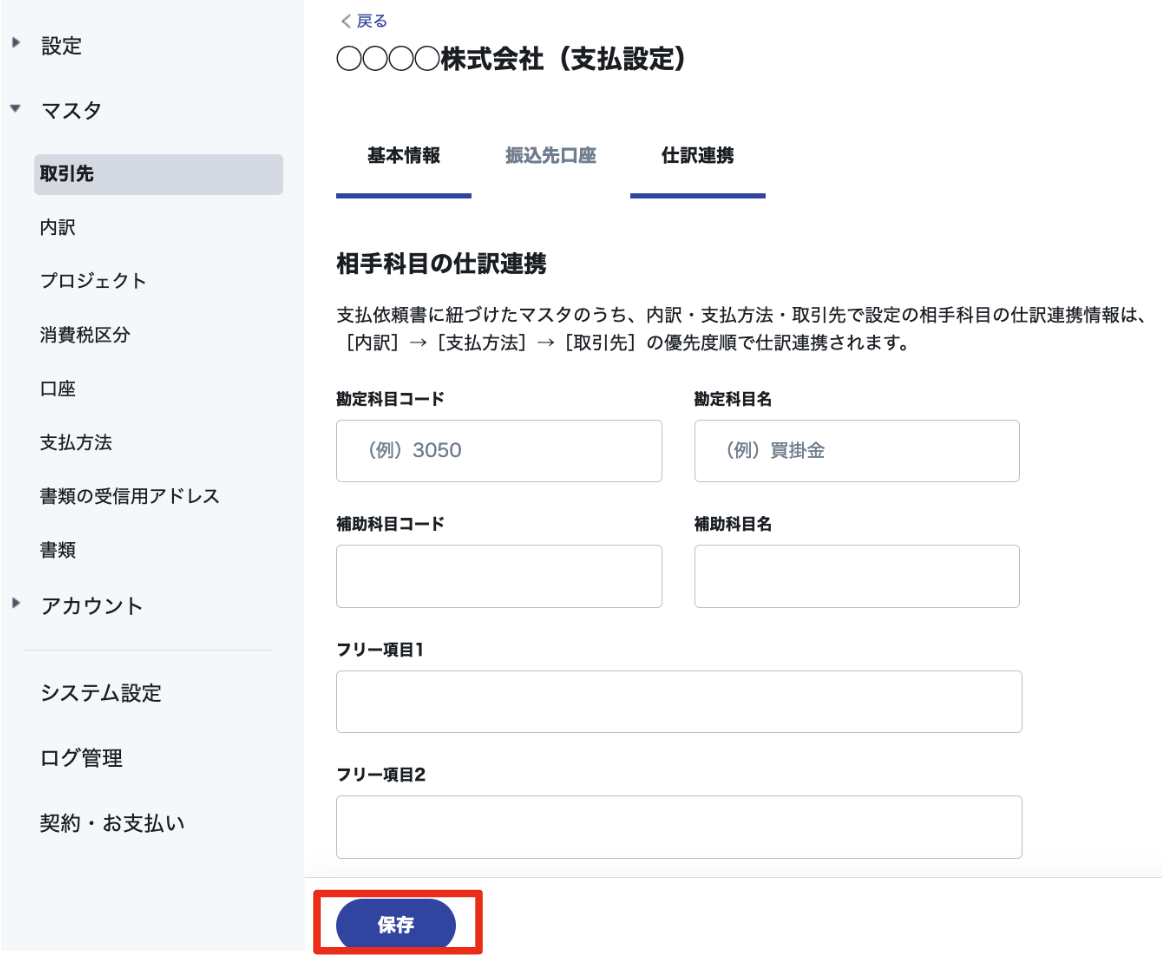Image resolution: width=1162 pixels, height=959 pixels.
Task: Focus the フリー項目2 input field
Action: tap(679, 827)
